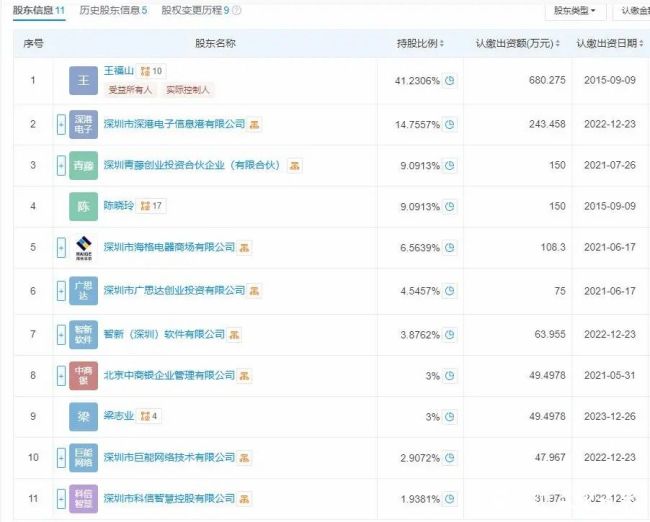The image size is (650, 522).
Task: Select date cell 2023-12-26
Action: [x=610, y=416]
